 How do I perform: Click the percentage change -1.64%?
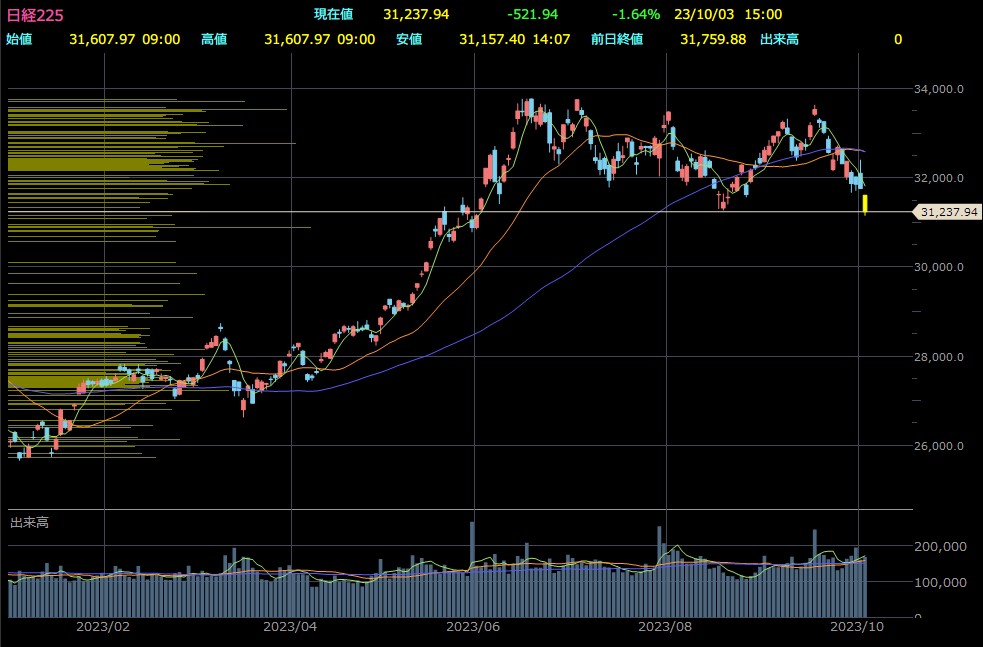click(636, 14)
